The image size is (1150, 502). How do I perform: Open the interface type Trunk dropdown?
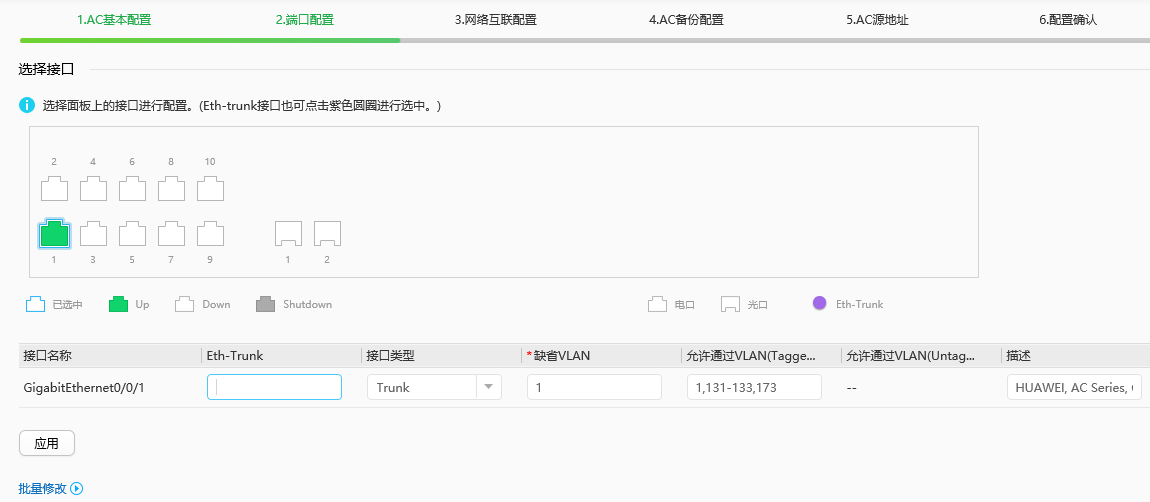click(434, 387)
